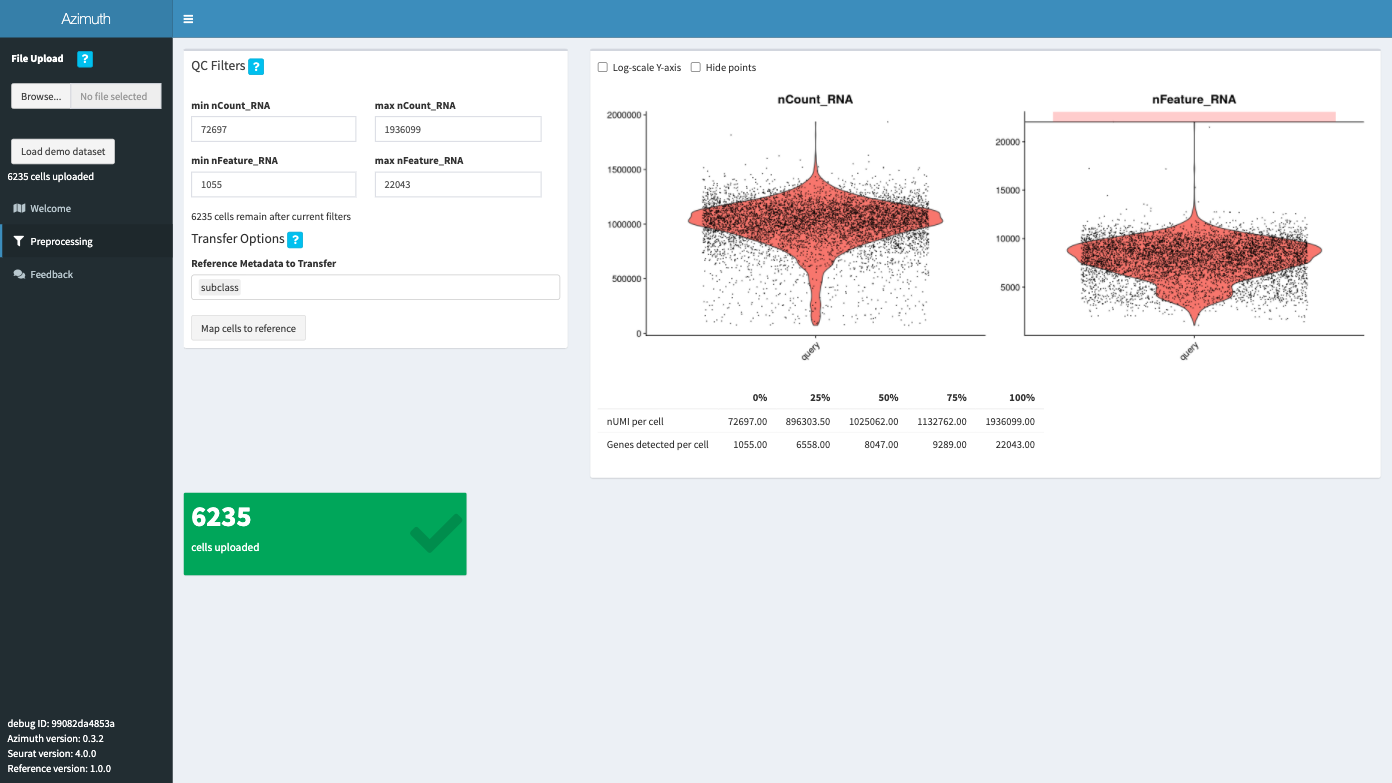This screenshot has width=1392, height=783.
Task: Open the File Upload help icon
Action: (84, 59)
